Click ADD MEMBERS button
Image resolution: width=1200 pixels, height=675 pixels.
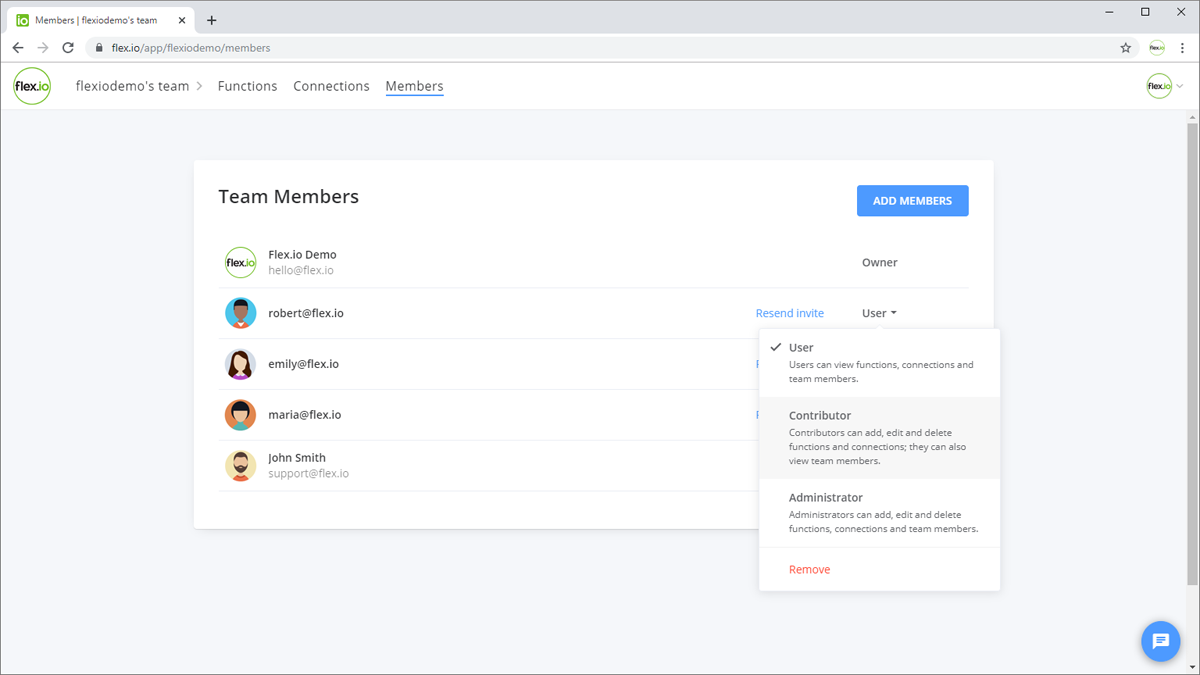coord(912,201)
